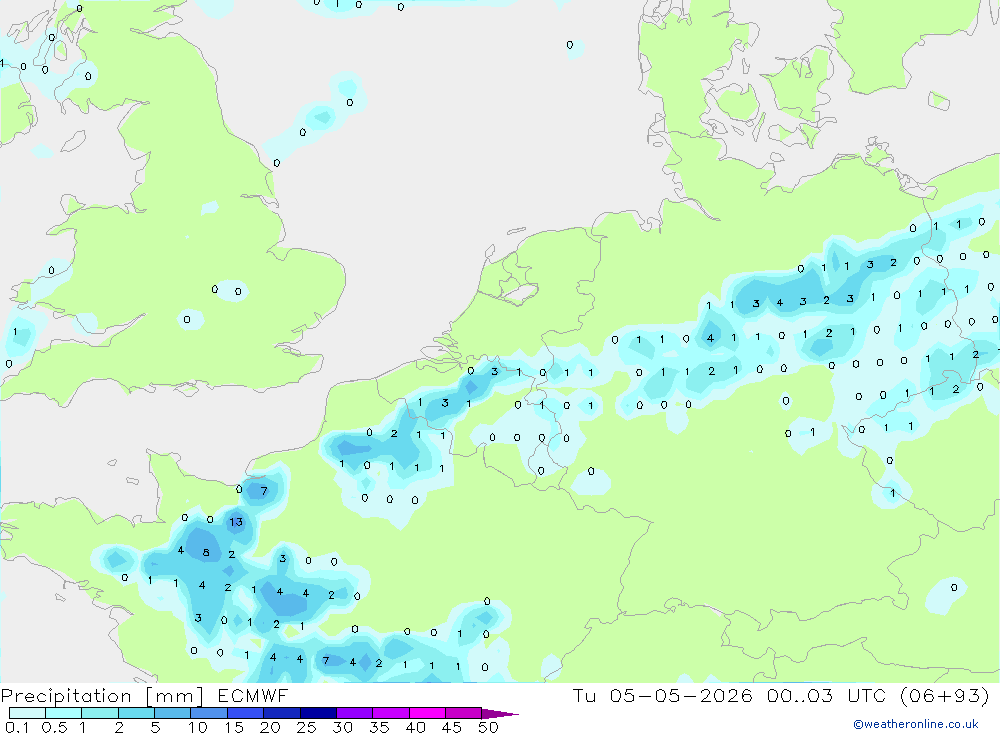This screenshot has width=1000, height=733.
Task: Click the 2–5 mm legend color swatch
Action: pyautogui.click(x=136, y=713)
